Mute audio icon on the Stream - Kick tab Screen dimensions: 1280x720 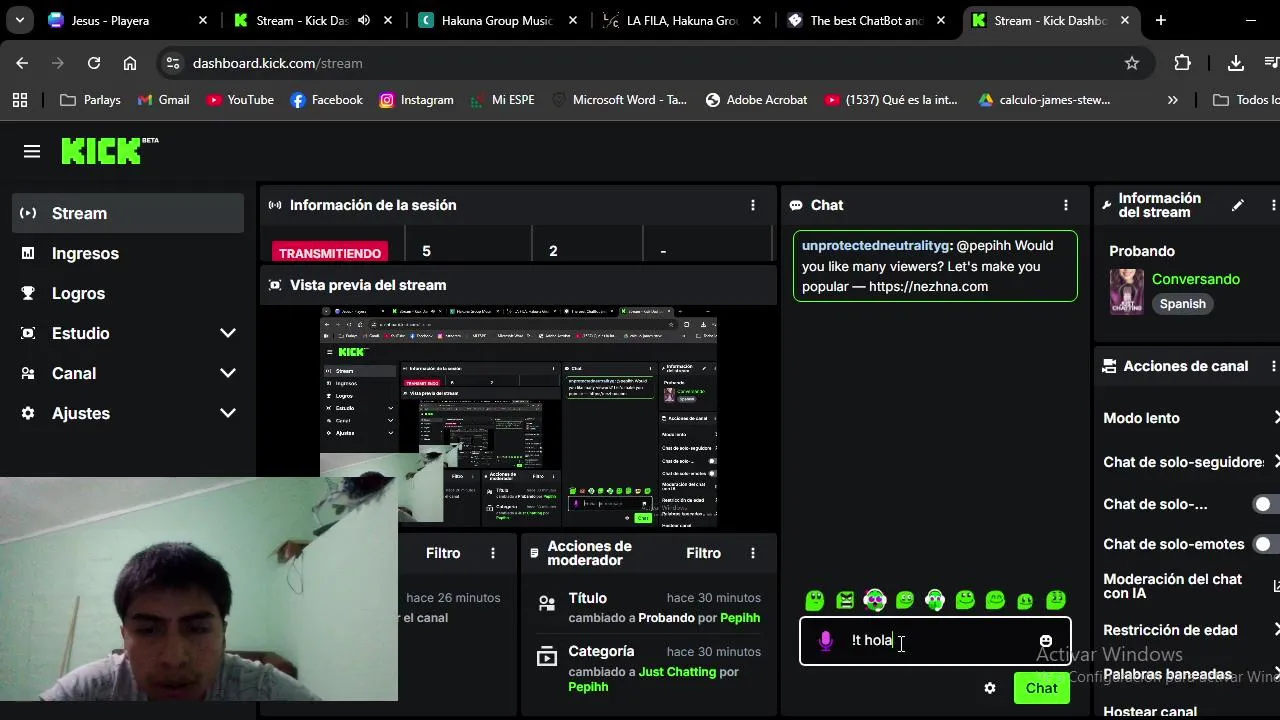[364, 20]
